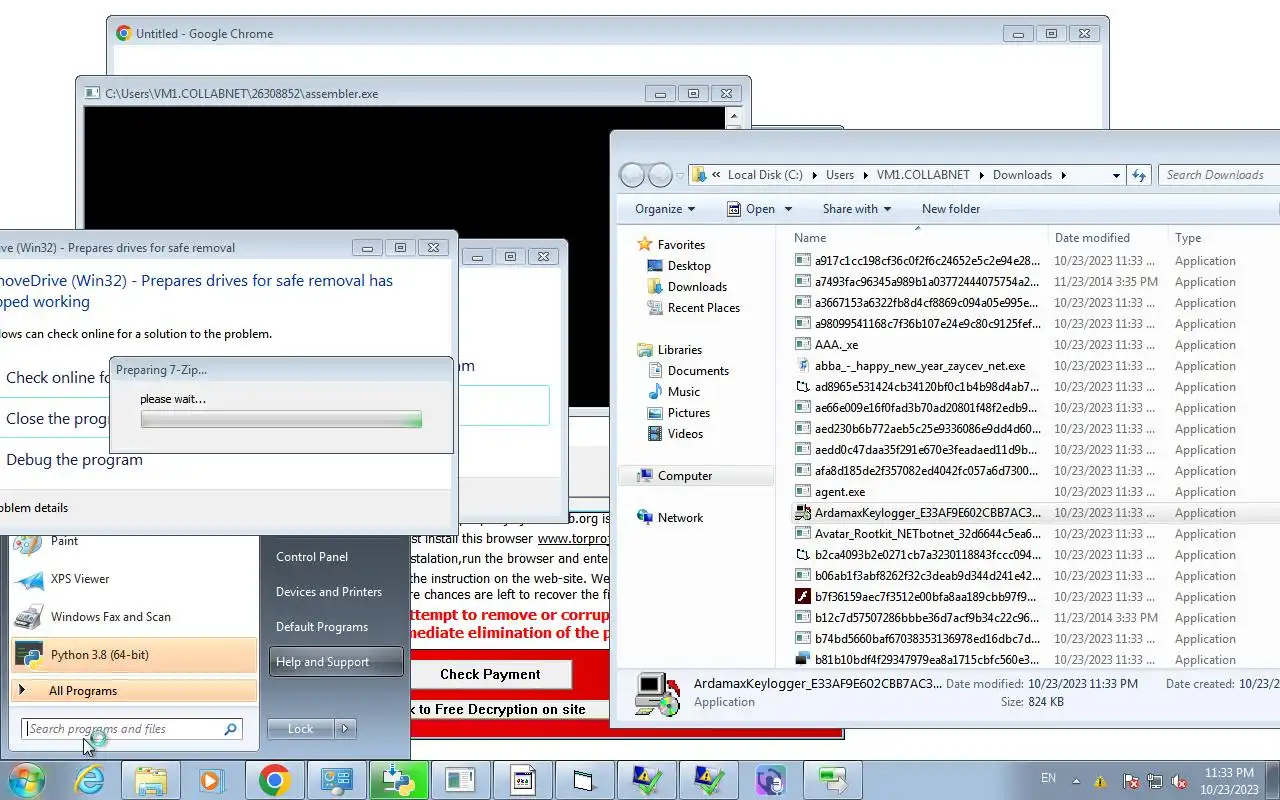Select Libraries in navigation pane
This screenshot has height=800, width=1280.
click(x=680, y=350)
